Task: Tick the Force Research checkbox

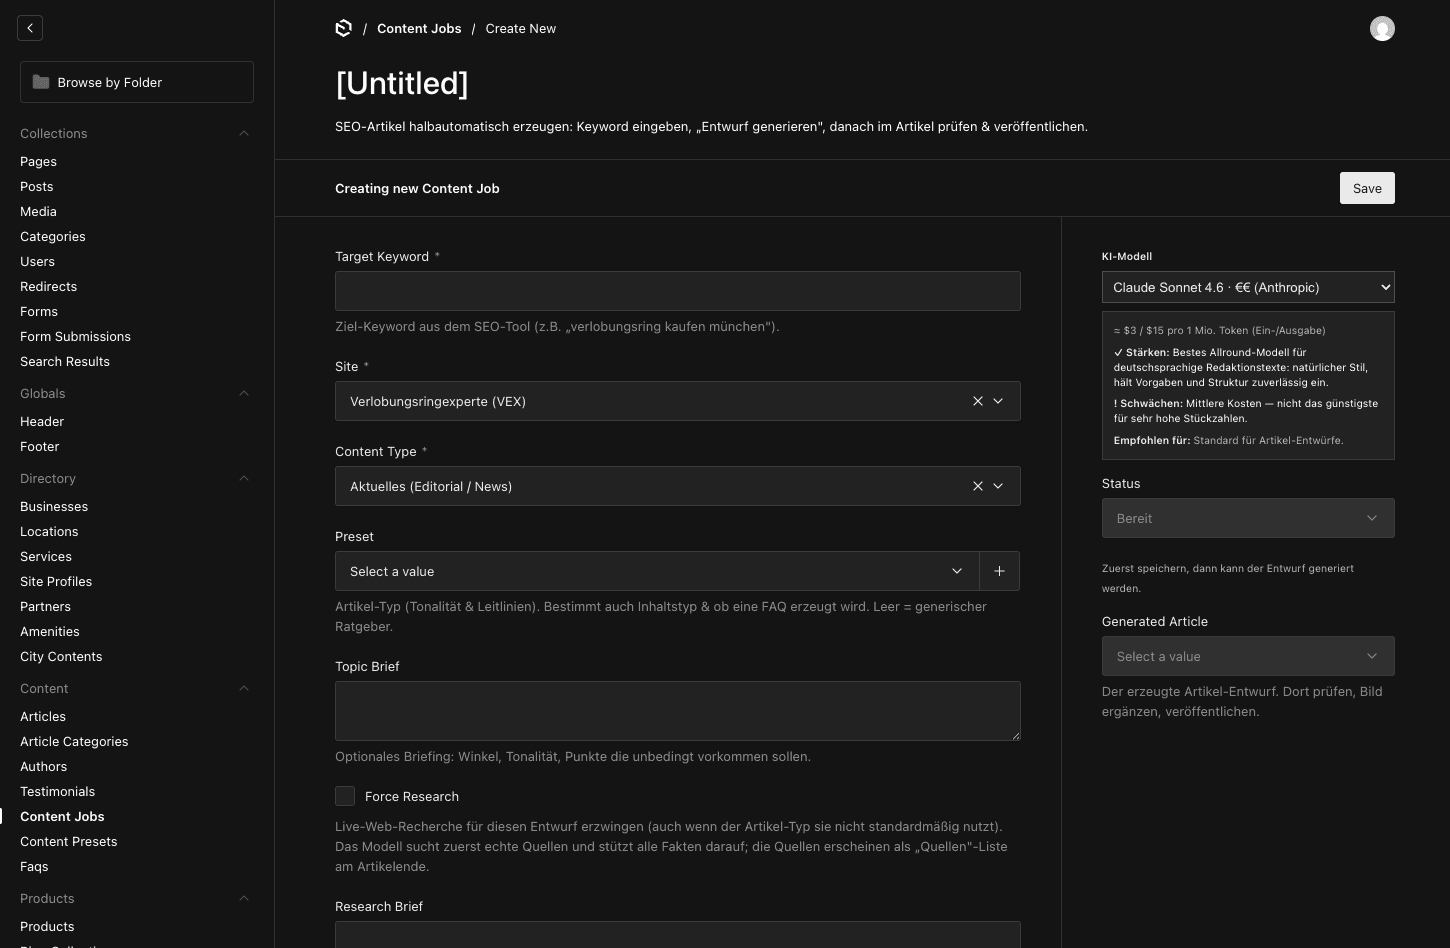Action: [345, 796]
